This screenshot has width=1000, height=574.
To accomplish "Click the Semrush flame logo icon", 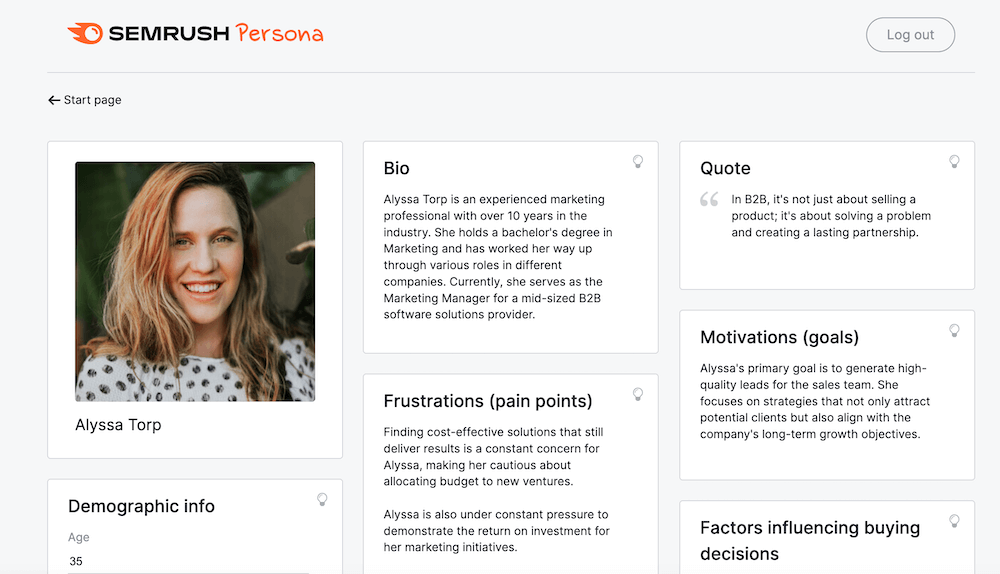I will (85, 34).
